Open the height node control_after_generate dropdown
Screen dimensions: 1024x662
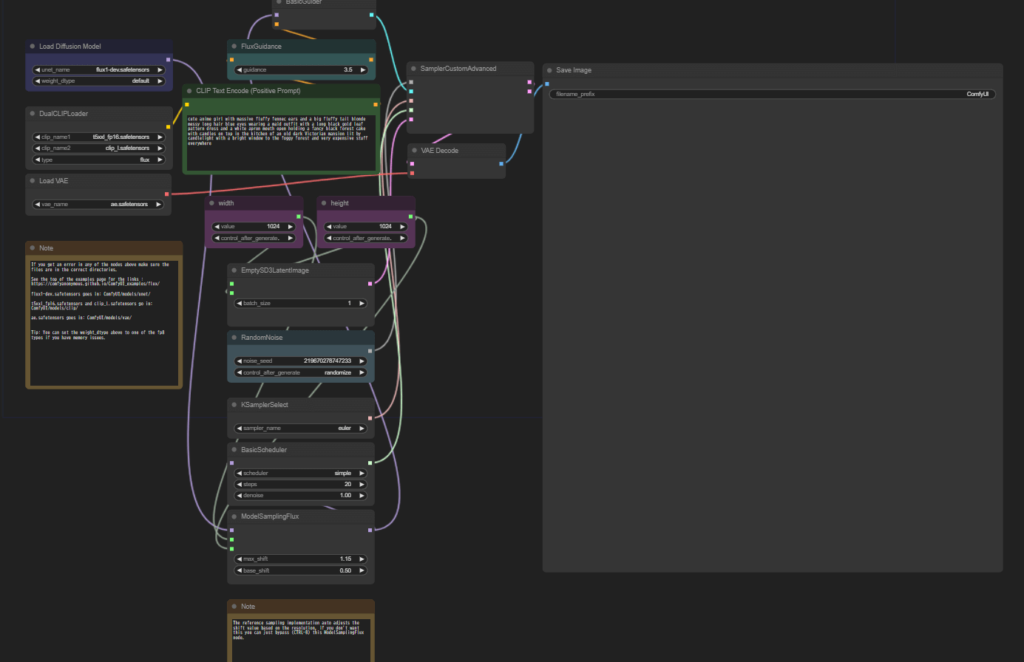coord(366,238)
